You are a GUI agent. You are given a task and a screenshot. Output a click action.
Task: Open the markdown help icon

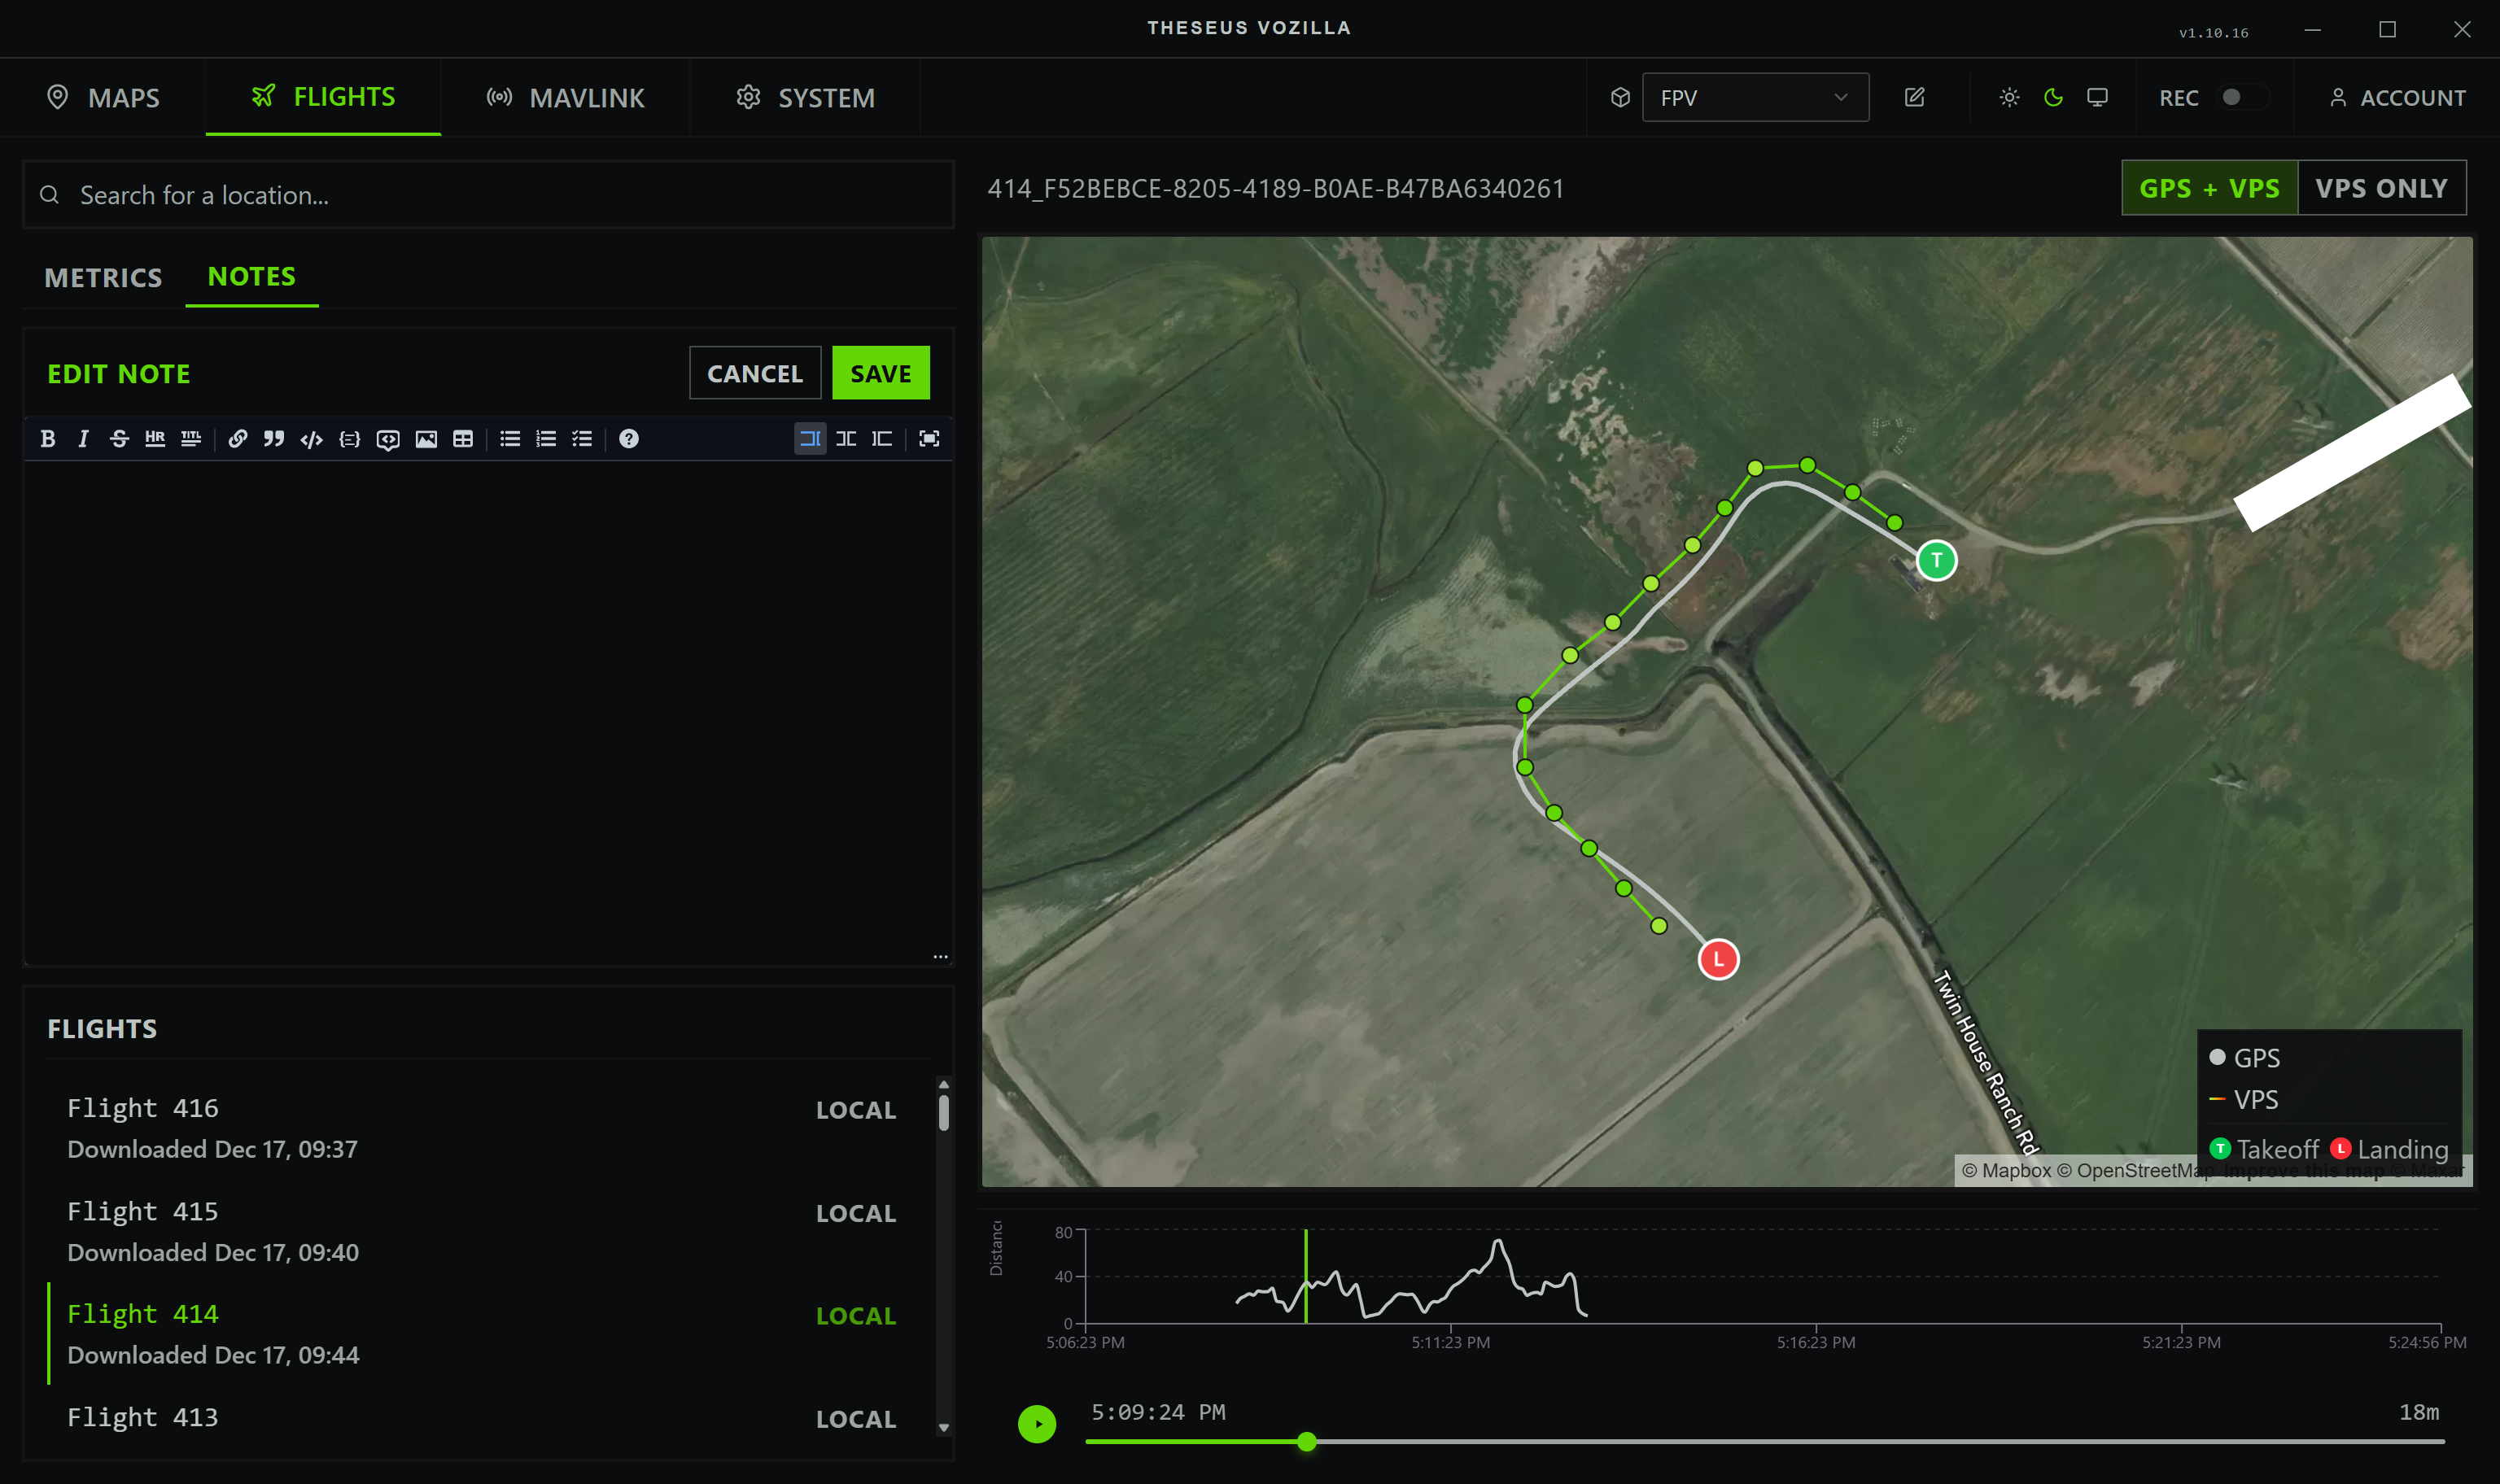coord(629,438)
